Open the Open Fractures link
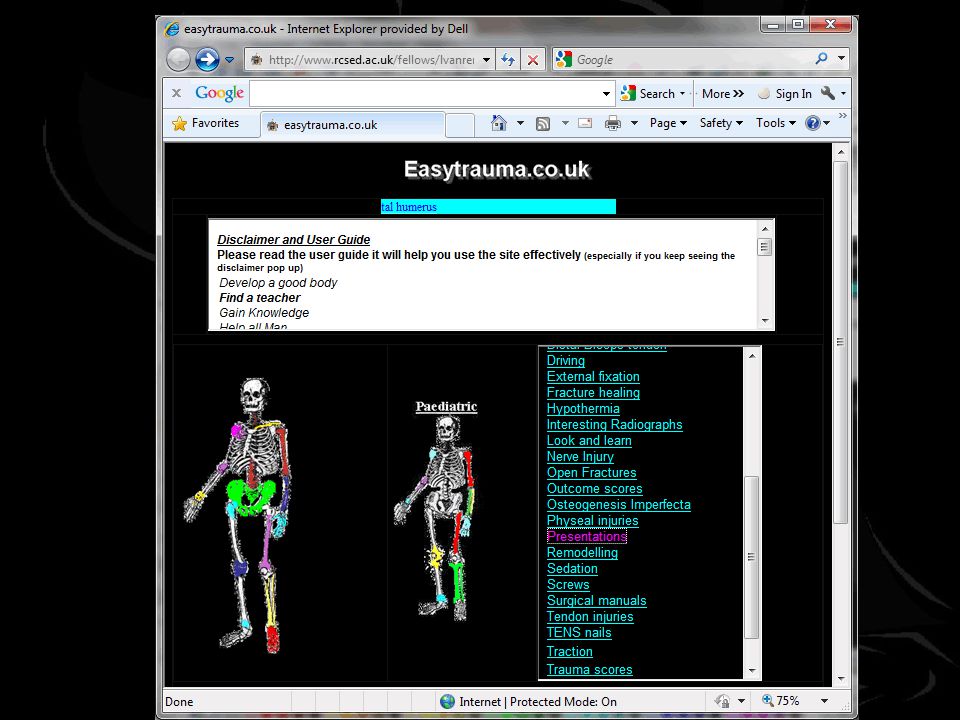 click(591, 473)
